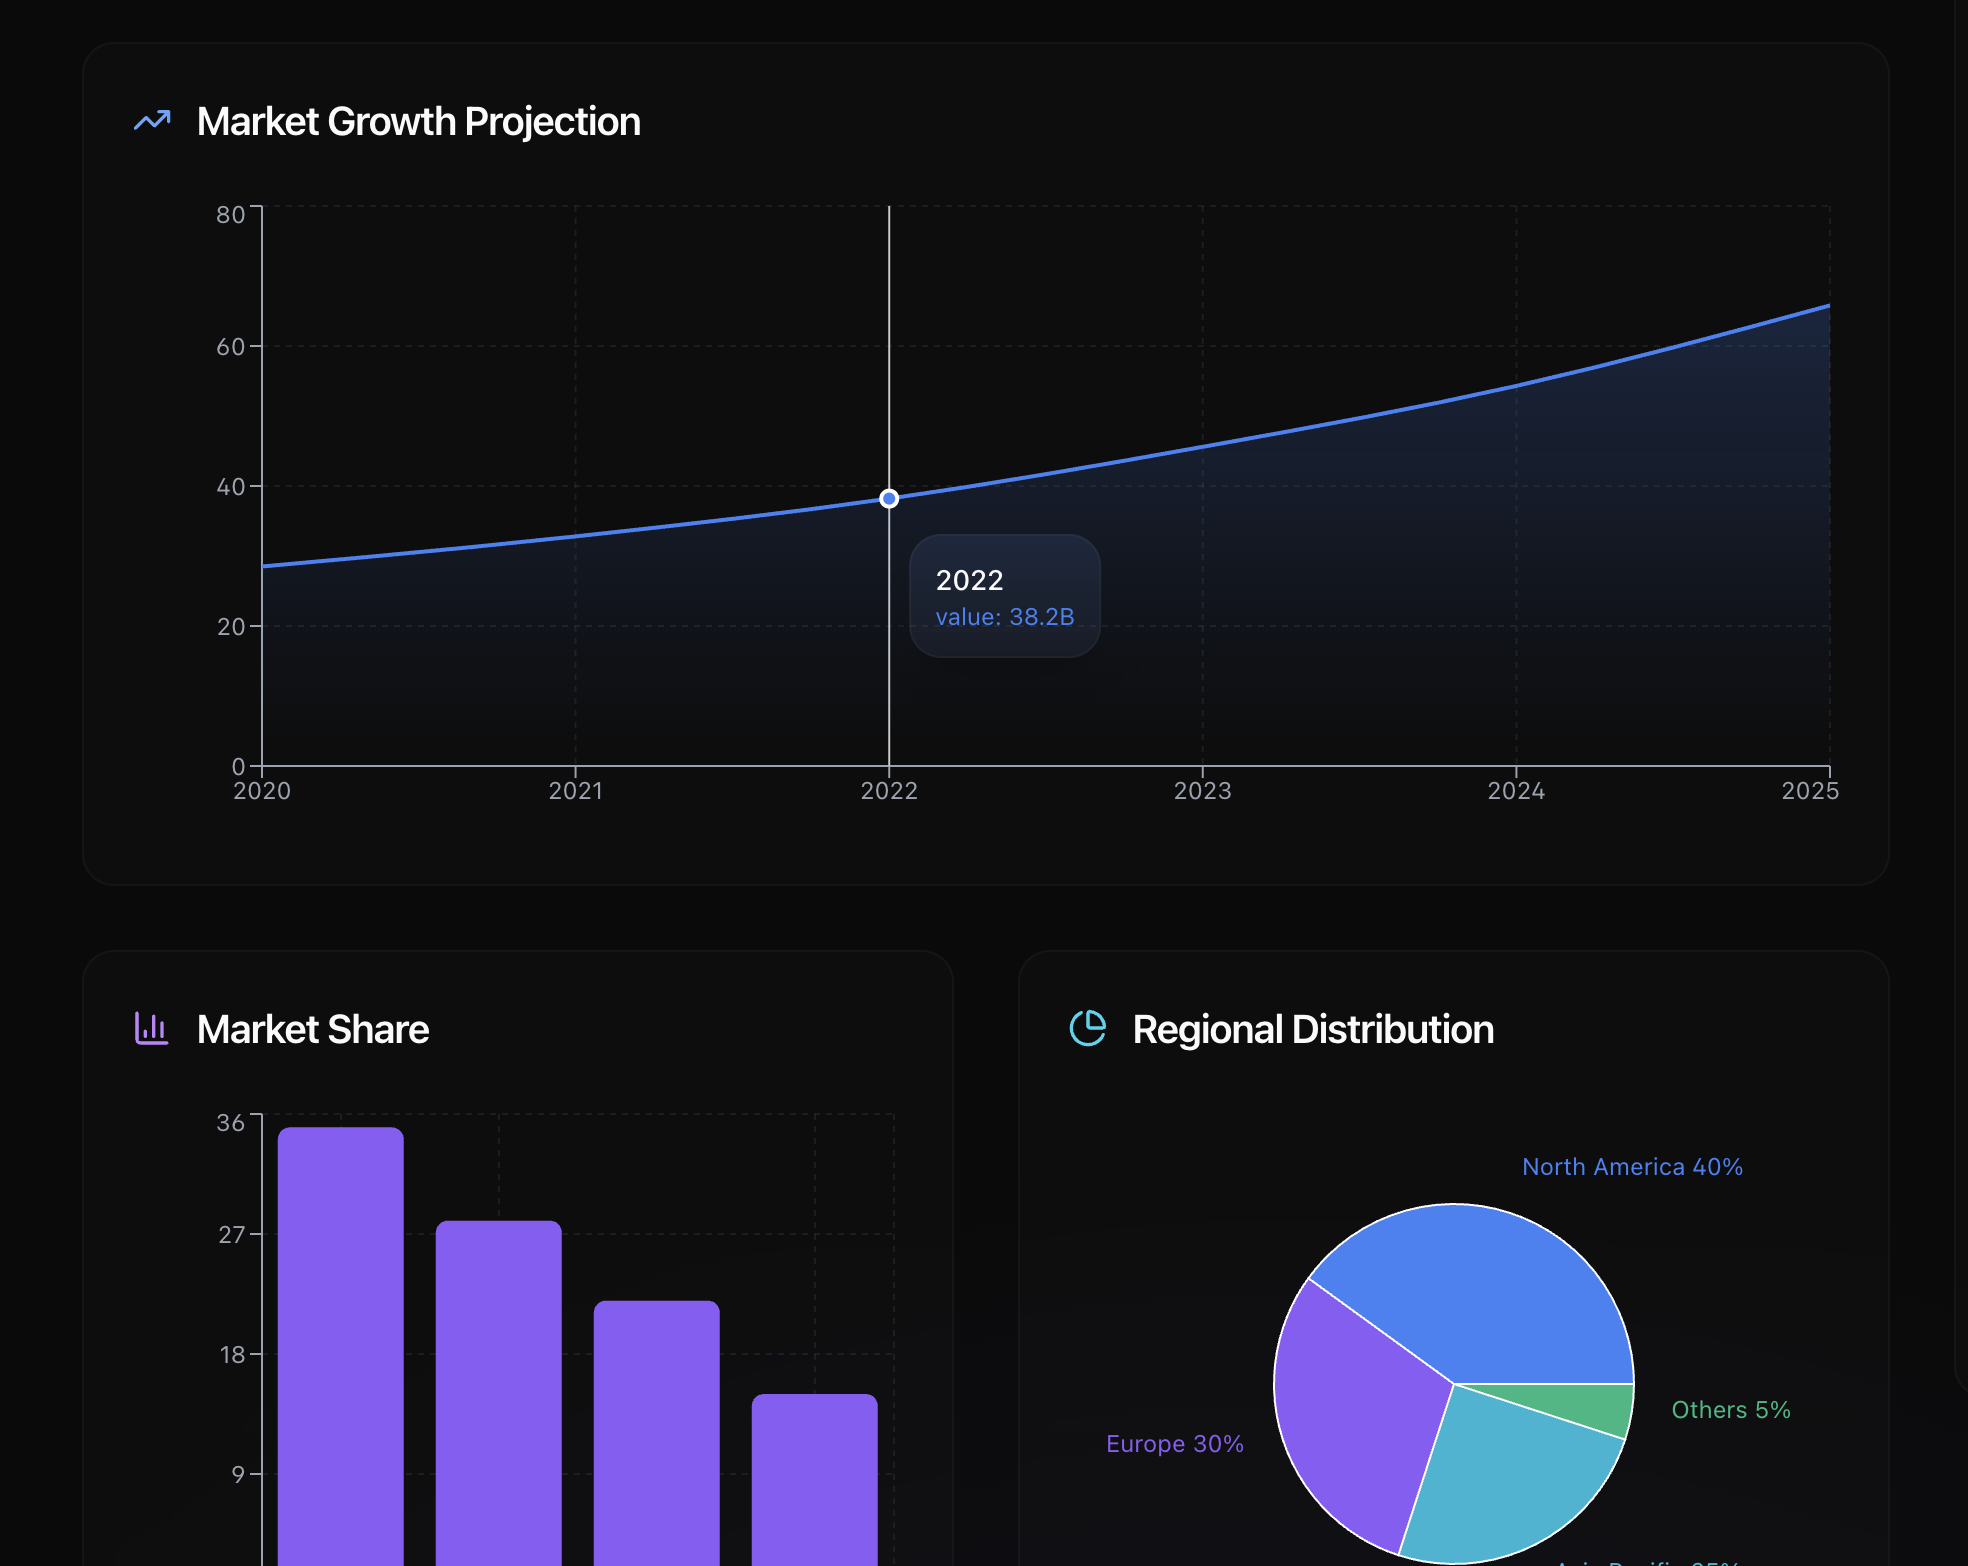Click the pie chart icon beside Regional Distribution
This screenshot has width=1968, height=1566.
pyautogui.click(x=1088, y=1028)
